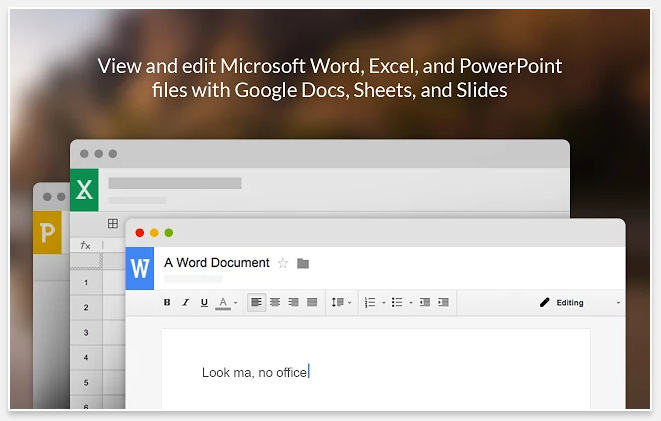This screenshot has height=421, width=661.
Task: Click the yellow PowerPoint P icon
Action: click(47, 233)
